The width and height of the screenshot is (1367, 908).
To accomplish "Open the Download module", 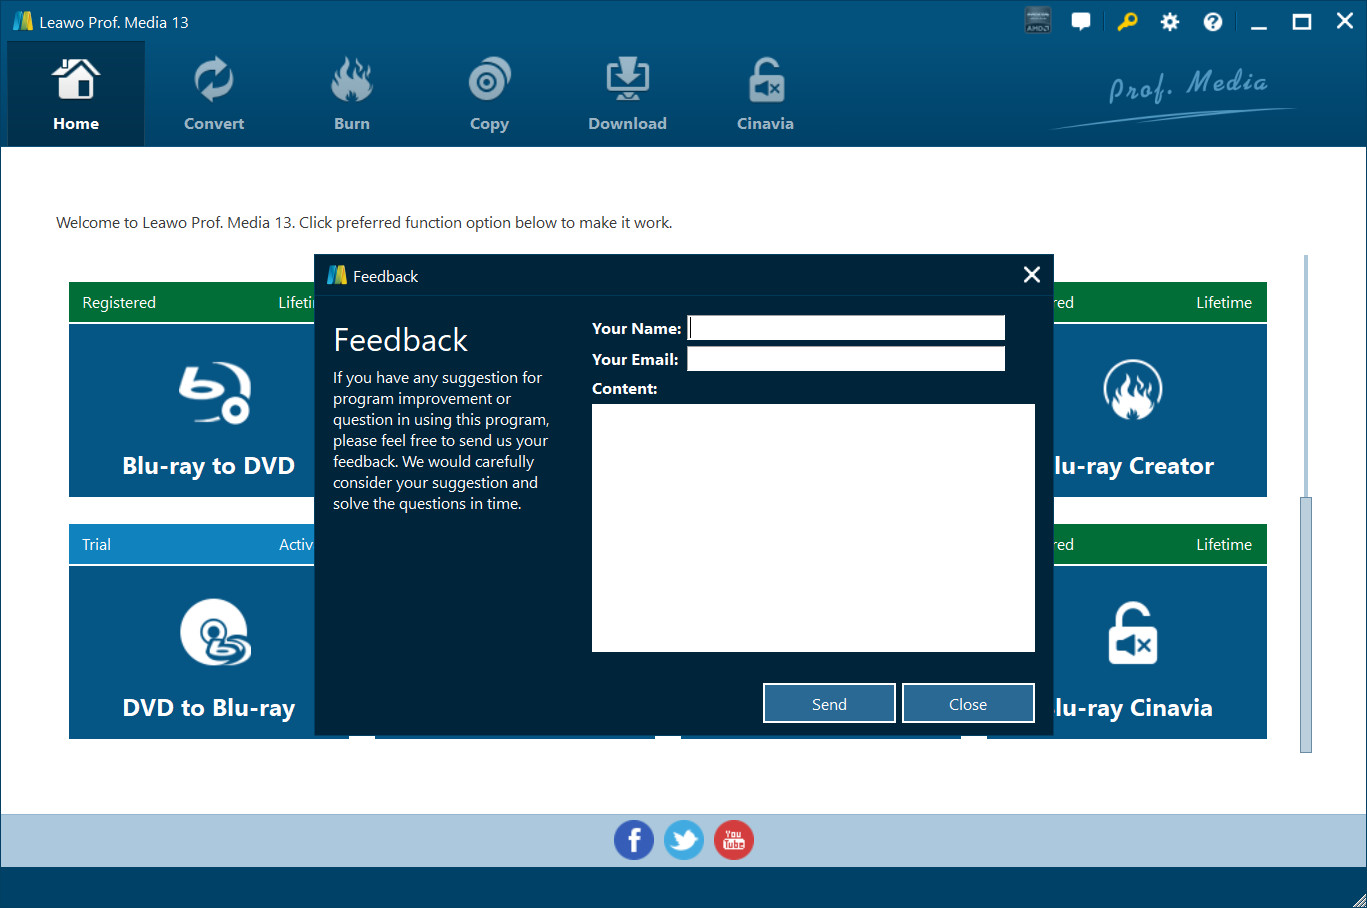I will click(x=627, y=95).
